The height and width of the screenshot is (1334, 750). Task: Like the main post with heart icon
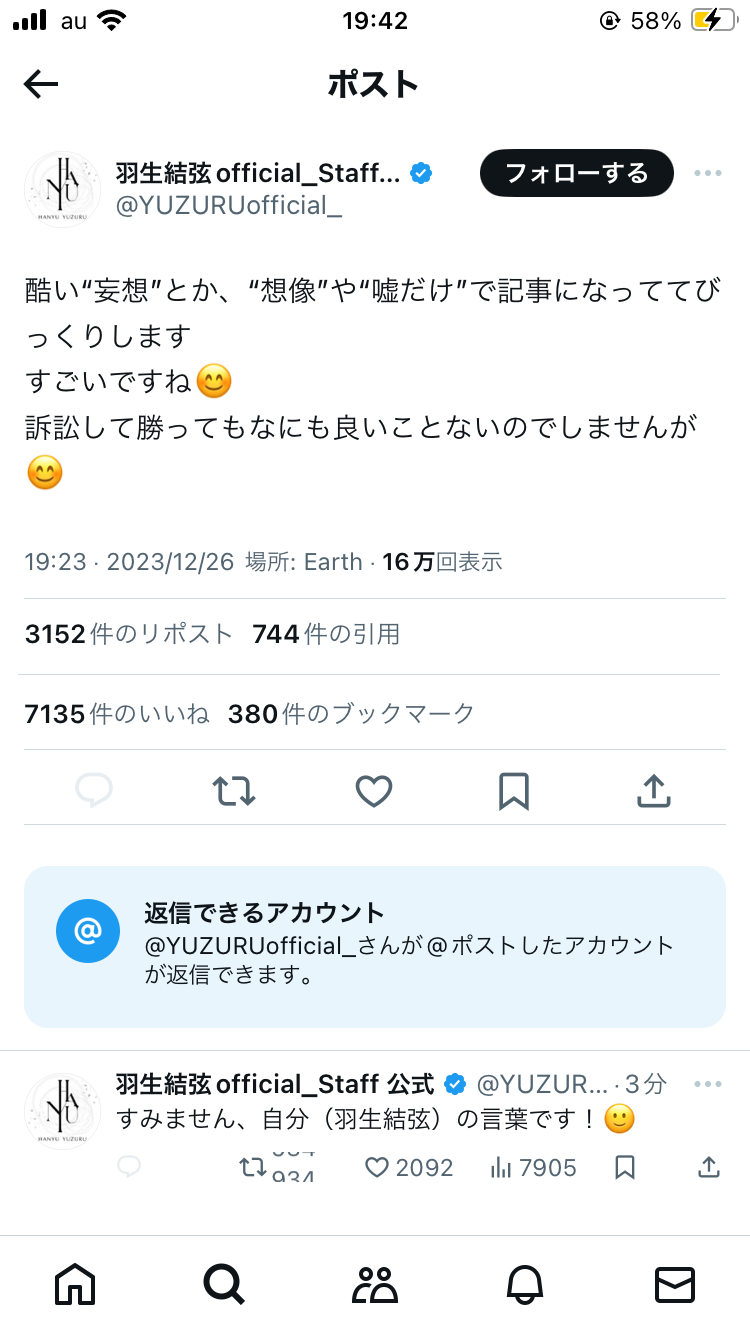[374, 792]
